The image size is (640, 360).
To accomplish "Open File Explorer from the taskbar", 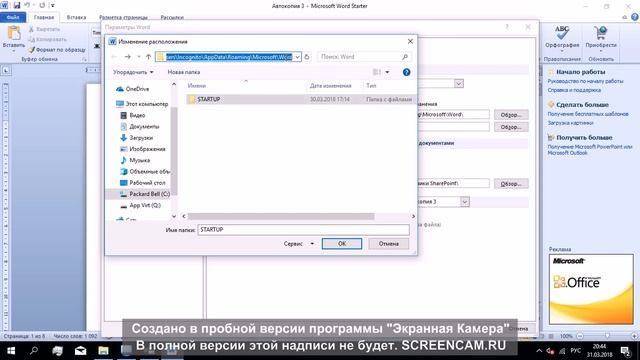I will tap(103, 351).
